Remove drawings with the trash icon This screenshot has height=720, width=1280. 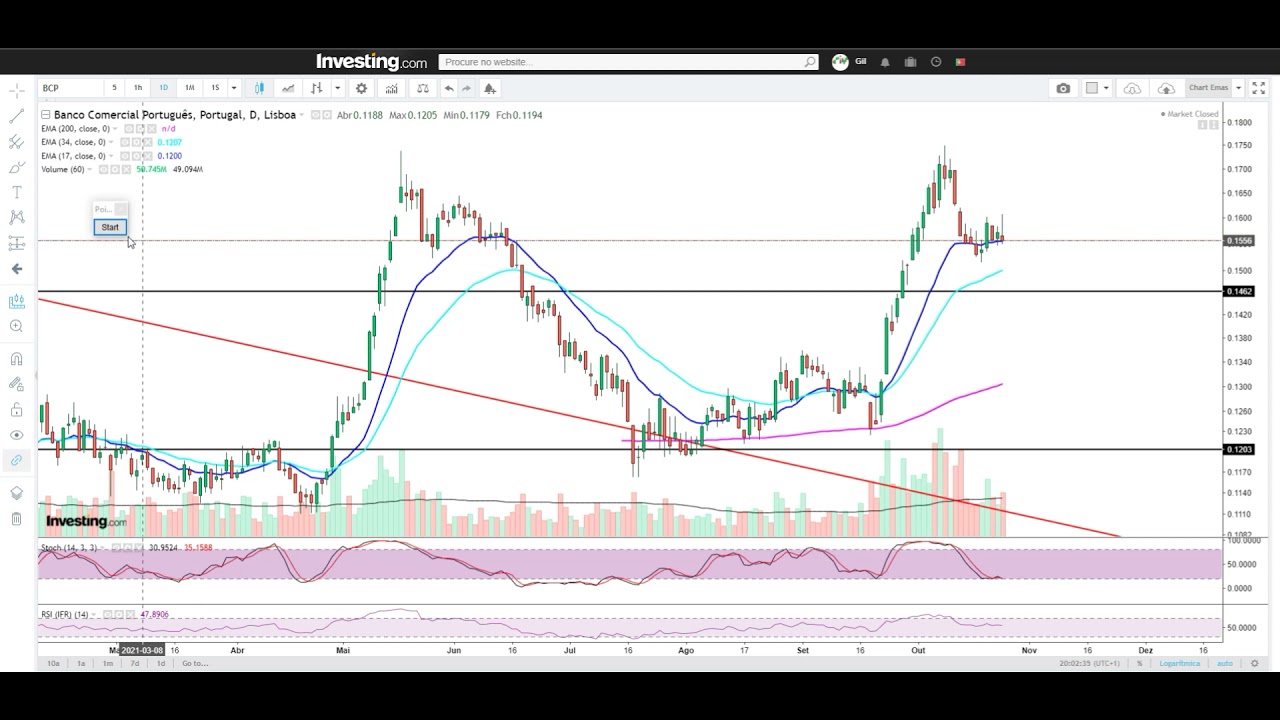pos(16,518)
